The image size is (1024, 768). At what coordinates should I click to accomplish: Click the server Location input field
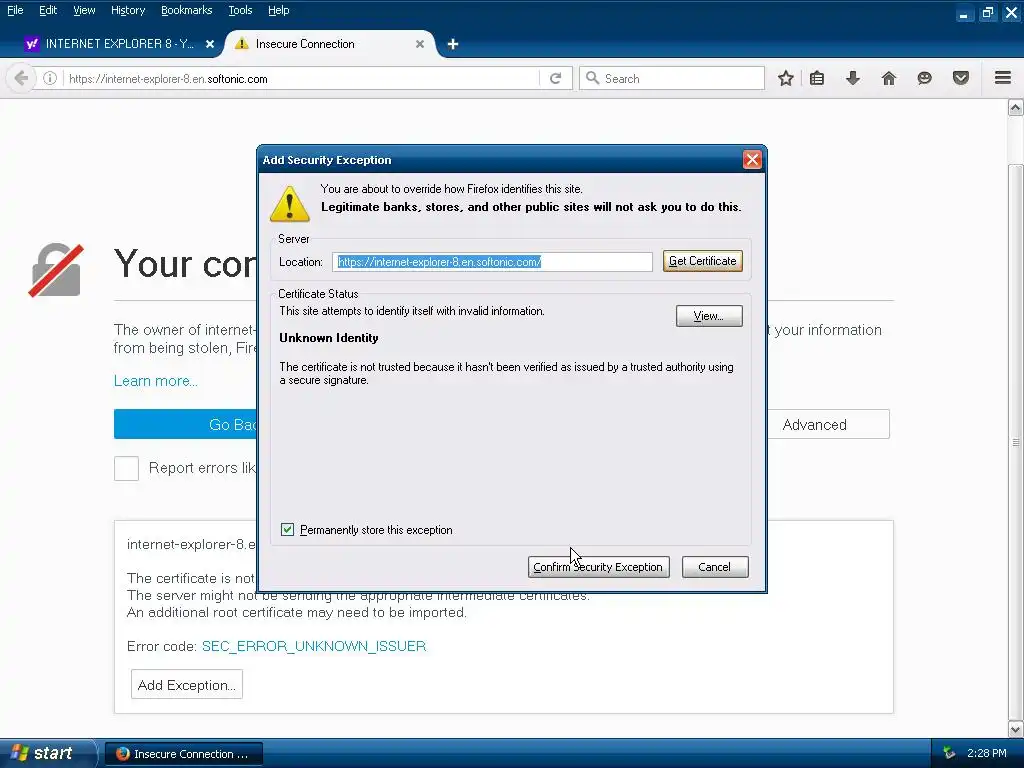[492, 262]
